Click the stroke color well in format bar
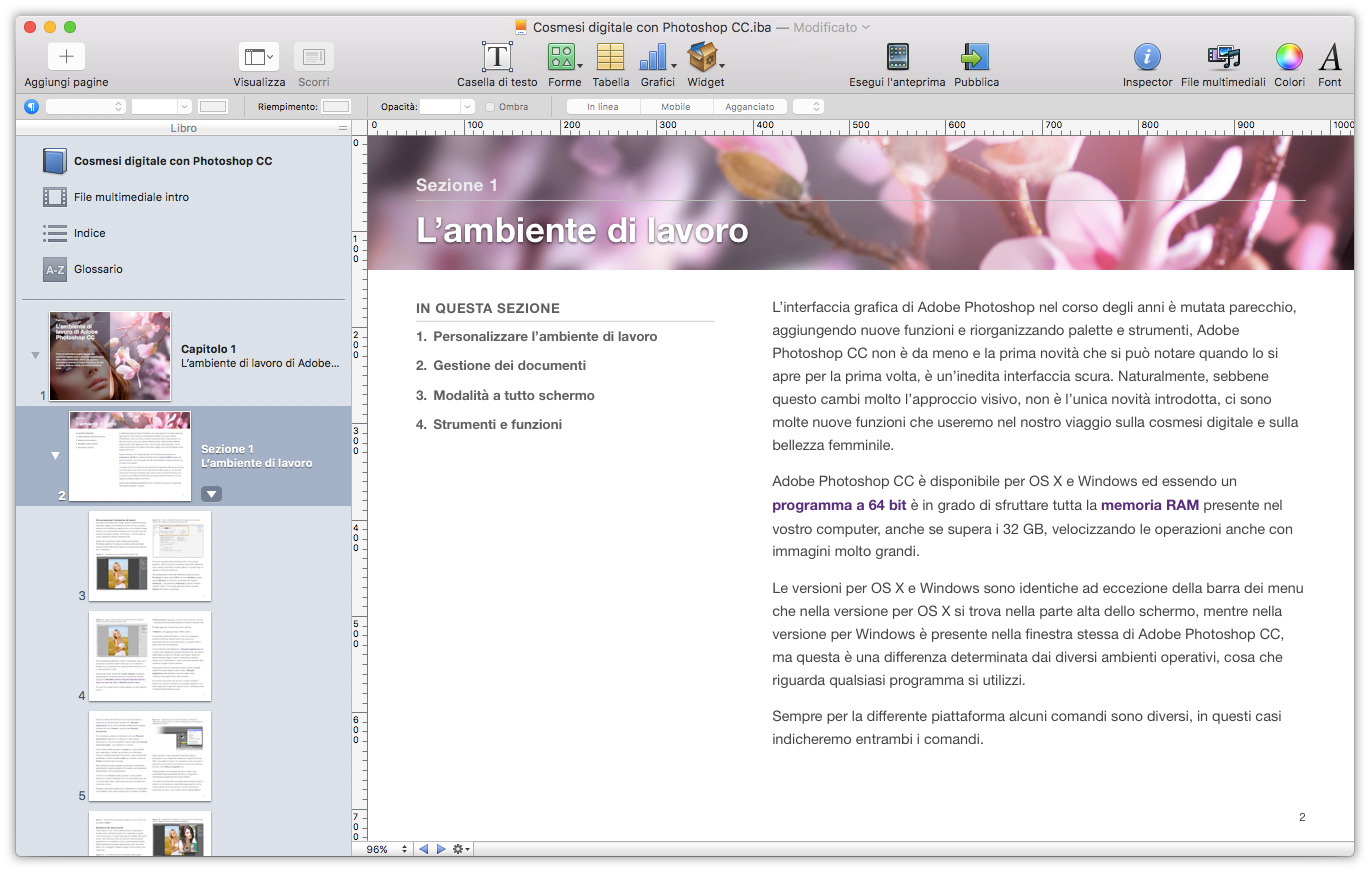The width and height of the screenshot is (1370, 872). click(x=213, y=106)
